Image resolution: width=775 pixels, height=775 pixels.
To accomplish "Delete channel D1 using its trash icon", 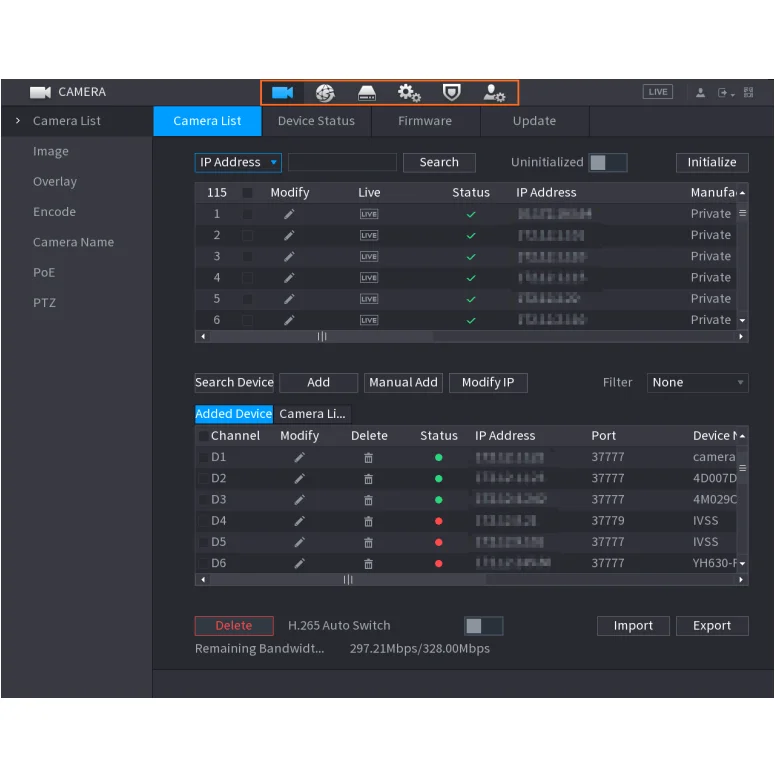I will coord(368,458).
